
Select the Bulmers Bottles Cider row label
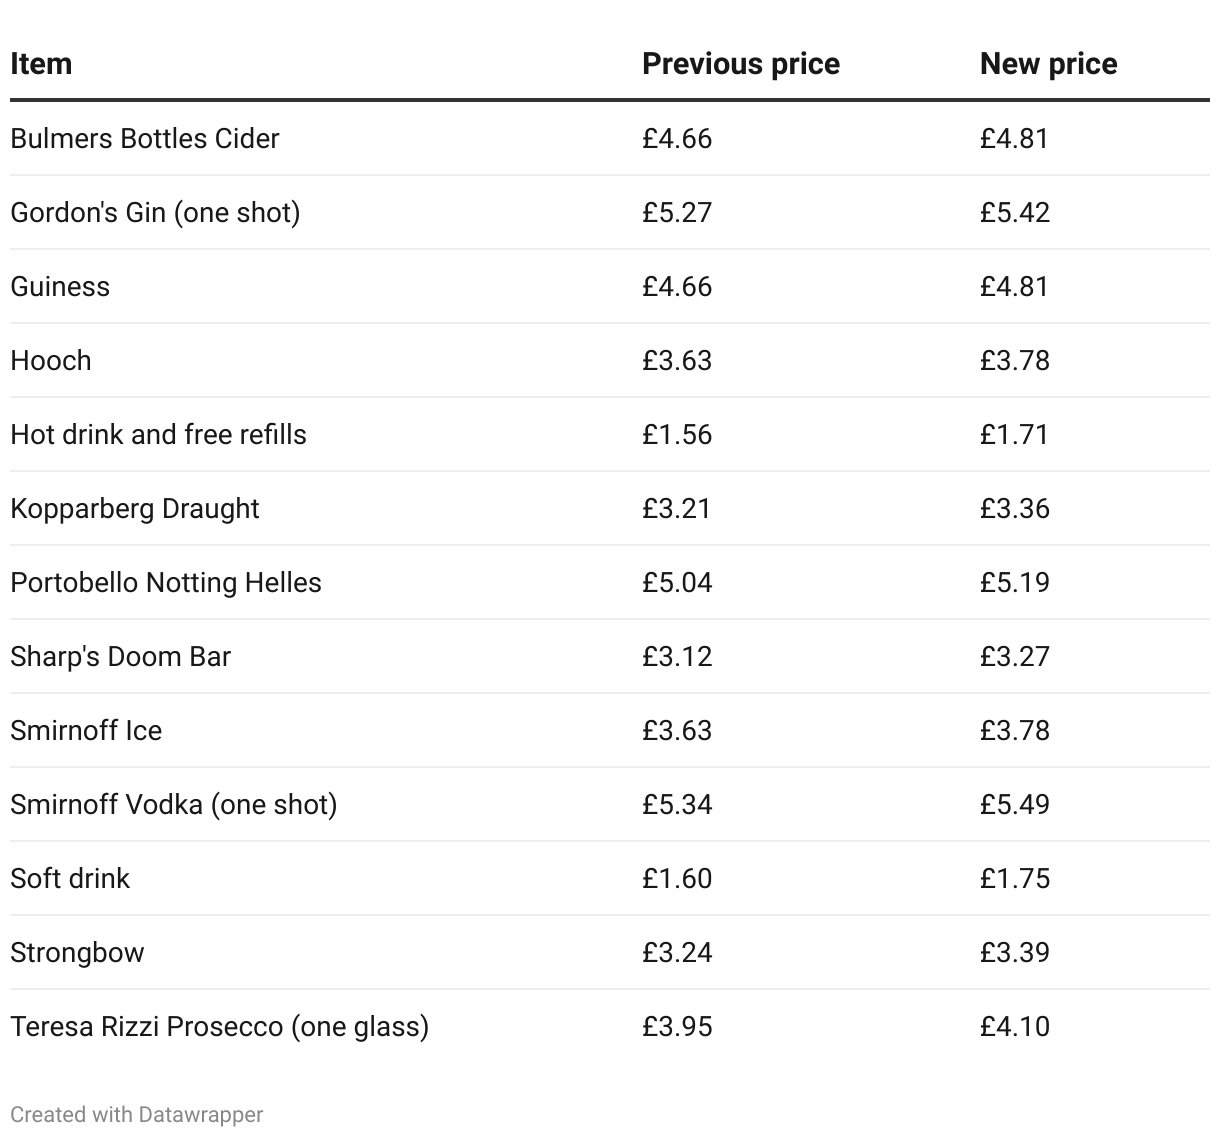pos(145,138)
